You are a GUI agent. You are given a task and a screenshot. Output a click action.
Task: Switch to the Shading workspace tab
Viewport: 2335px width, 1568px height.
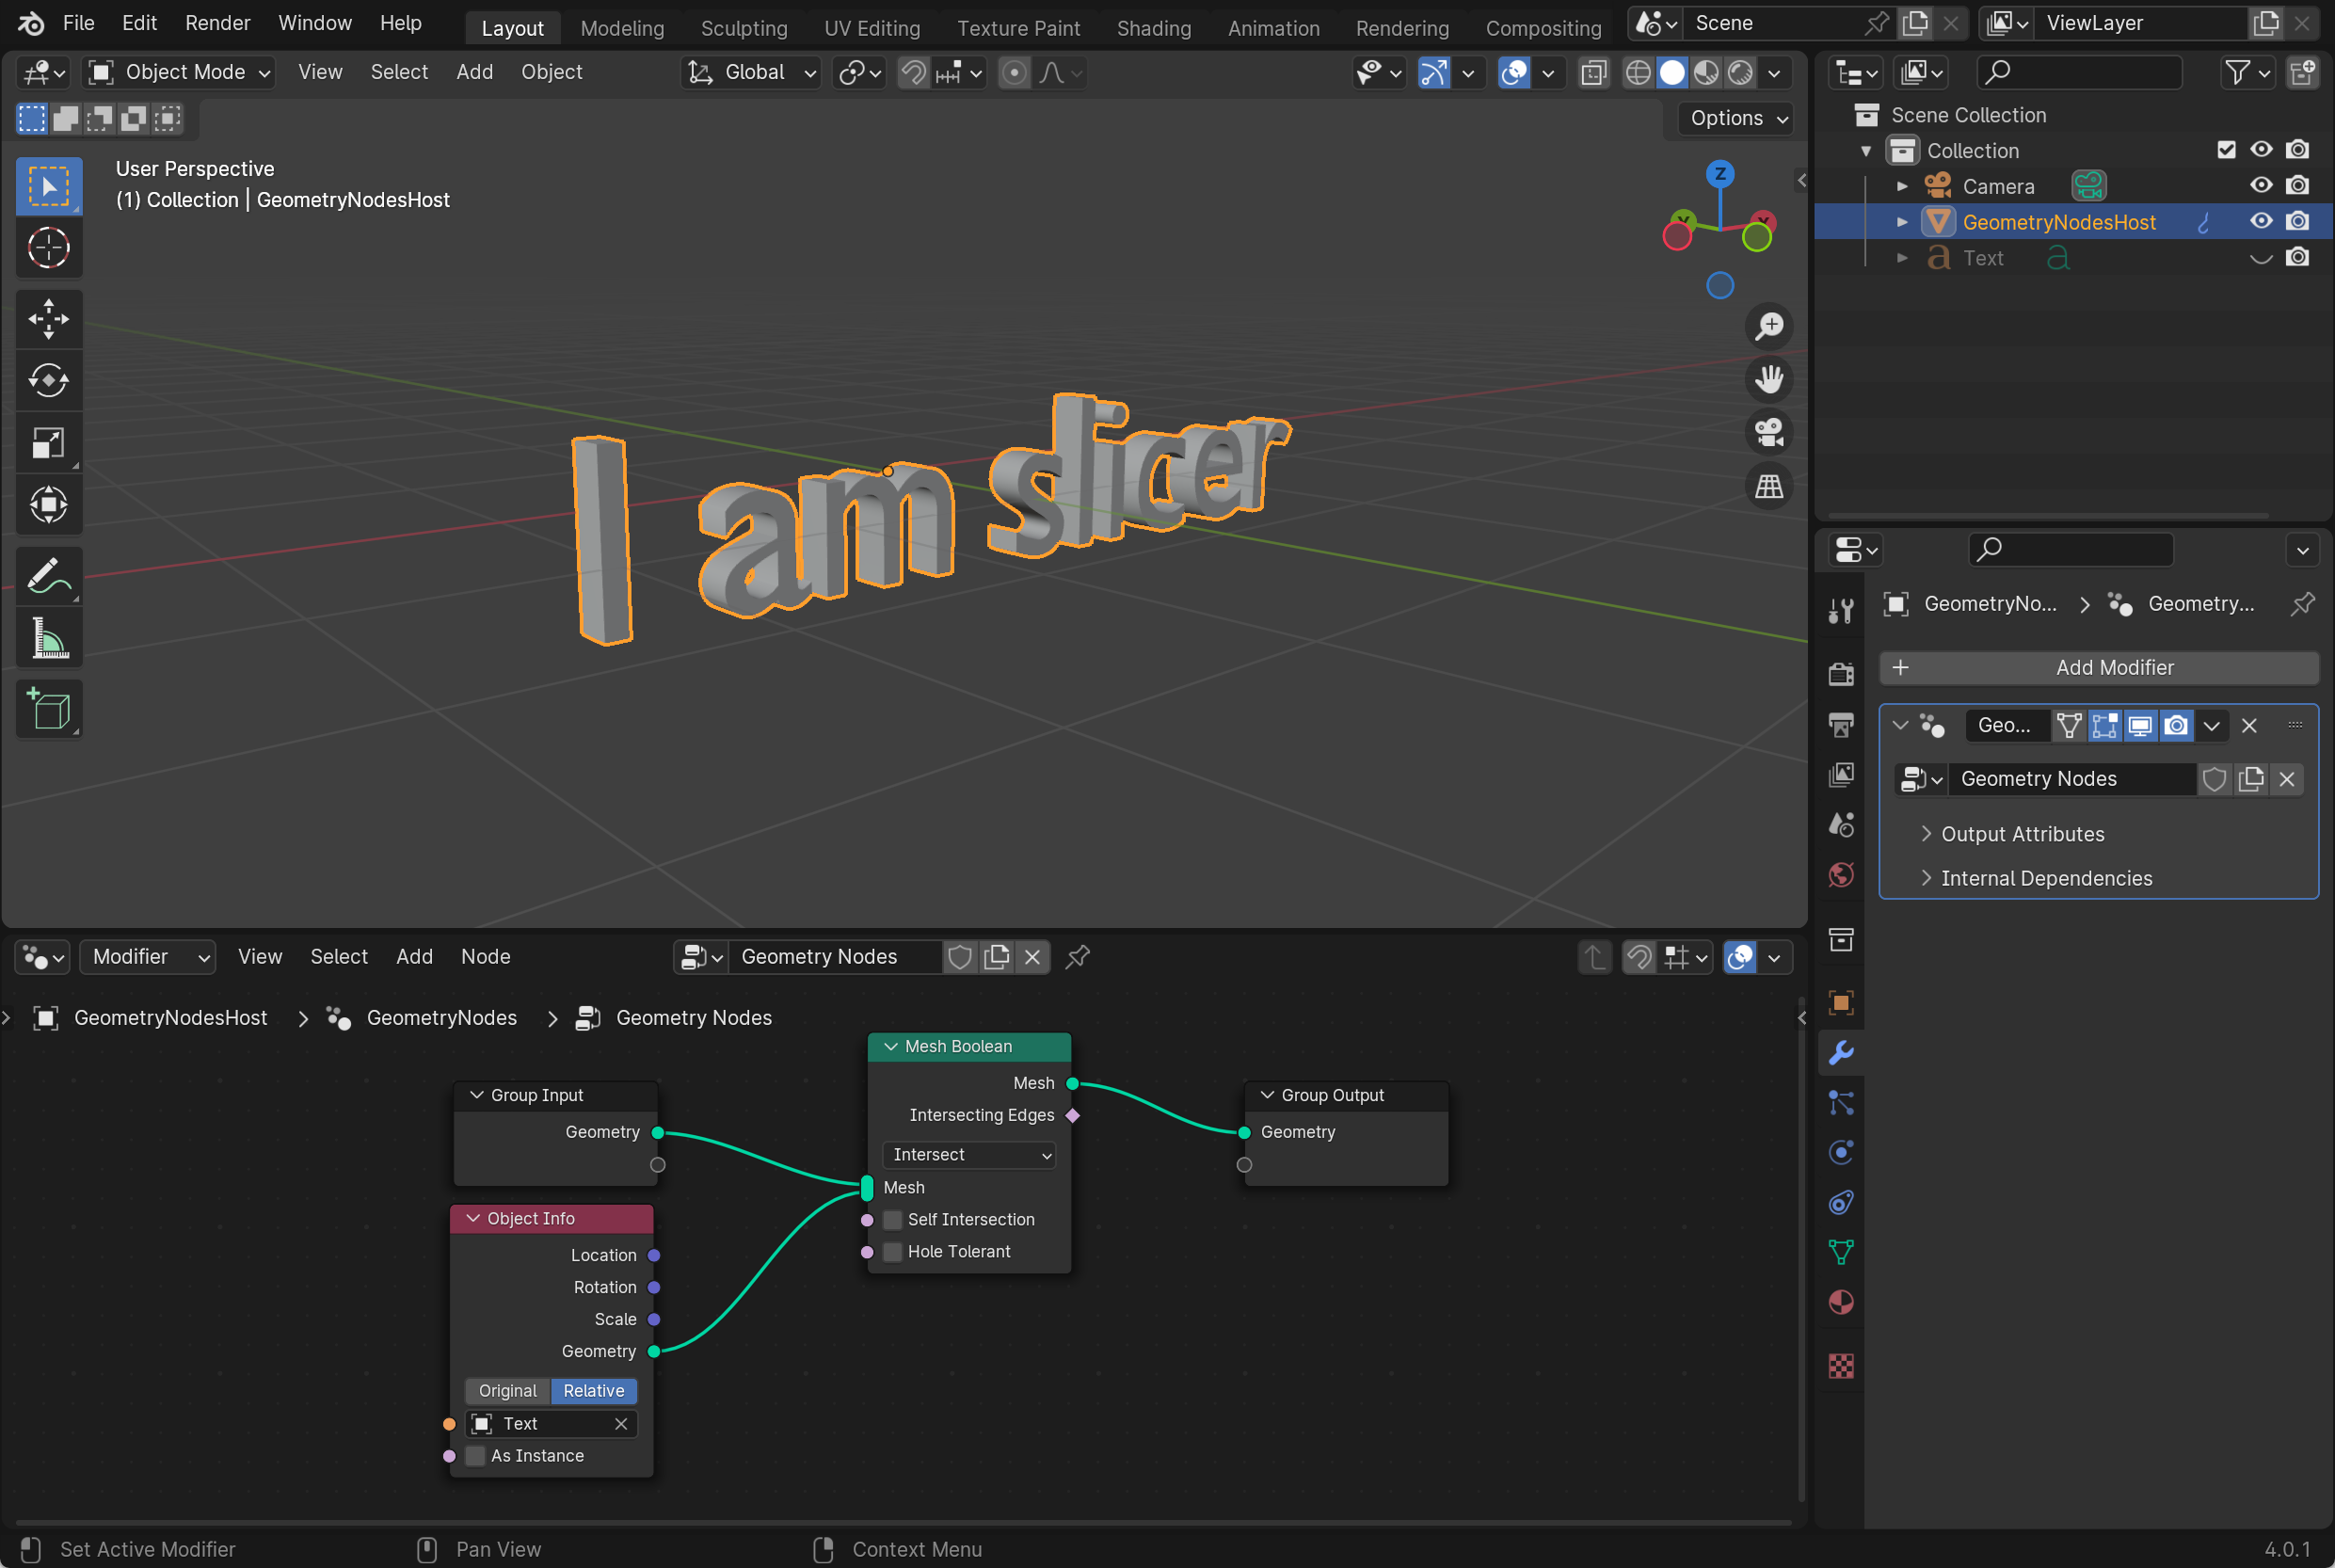1153,28
